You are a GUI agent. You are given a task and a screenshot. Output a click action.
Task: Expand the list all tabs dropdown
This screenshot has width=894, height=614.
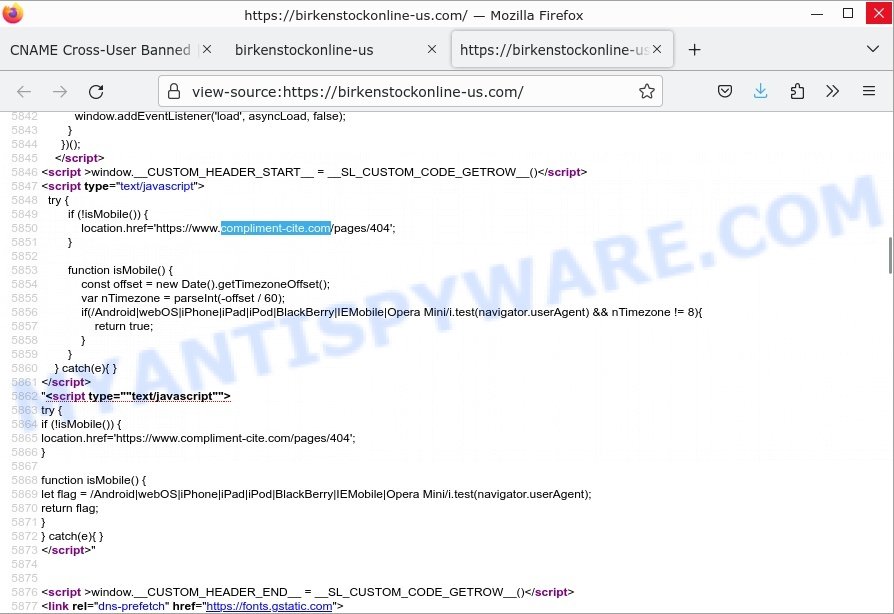point(872,49)
